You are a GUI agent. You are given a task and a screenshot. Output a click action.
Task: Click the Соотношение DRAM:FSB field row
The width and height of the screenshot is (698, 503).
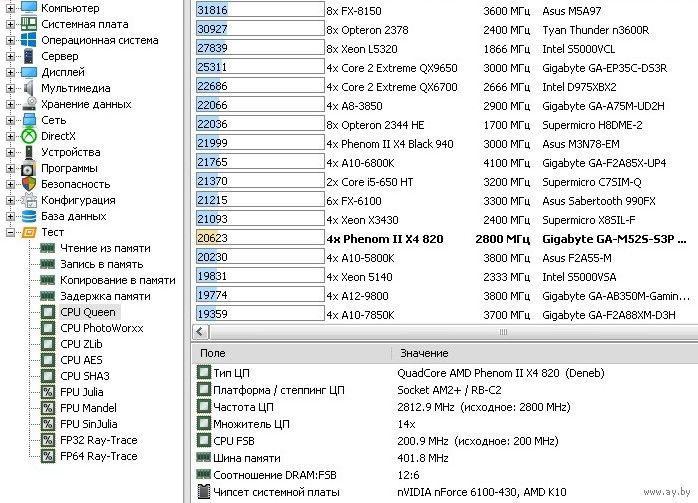[445, 475]
